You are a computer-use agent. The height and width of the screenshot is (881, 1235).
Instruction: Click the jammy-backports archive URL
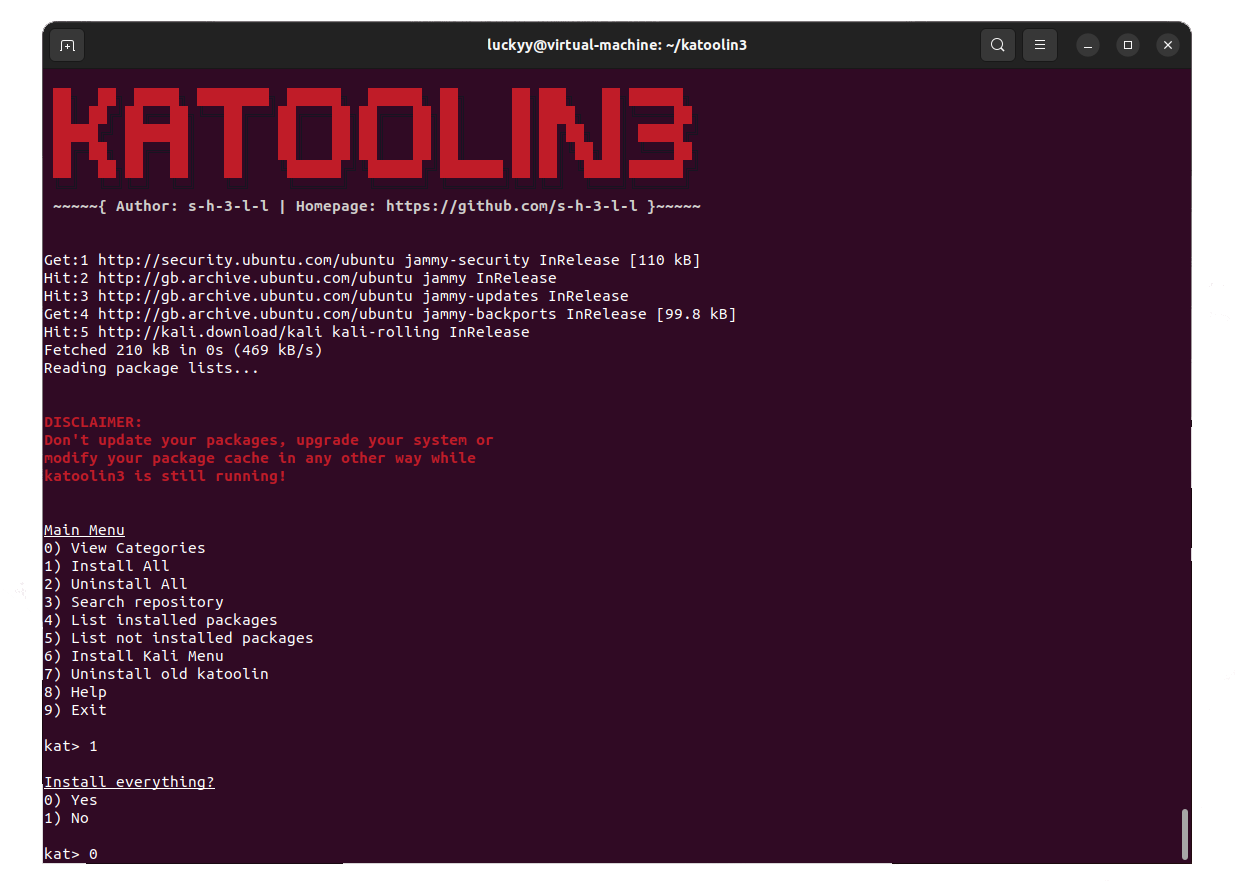tap(255, 314)
